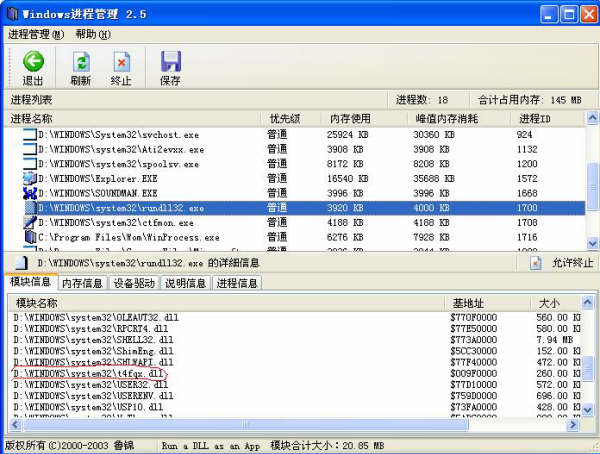The height and width of the screenshot is (454, 600).
Task: Click process list scrollbar up arrow
Action: pyautogui.click(x=592, y=118)
